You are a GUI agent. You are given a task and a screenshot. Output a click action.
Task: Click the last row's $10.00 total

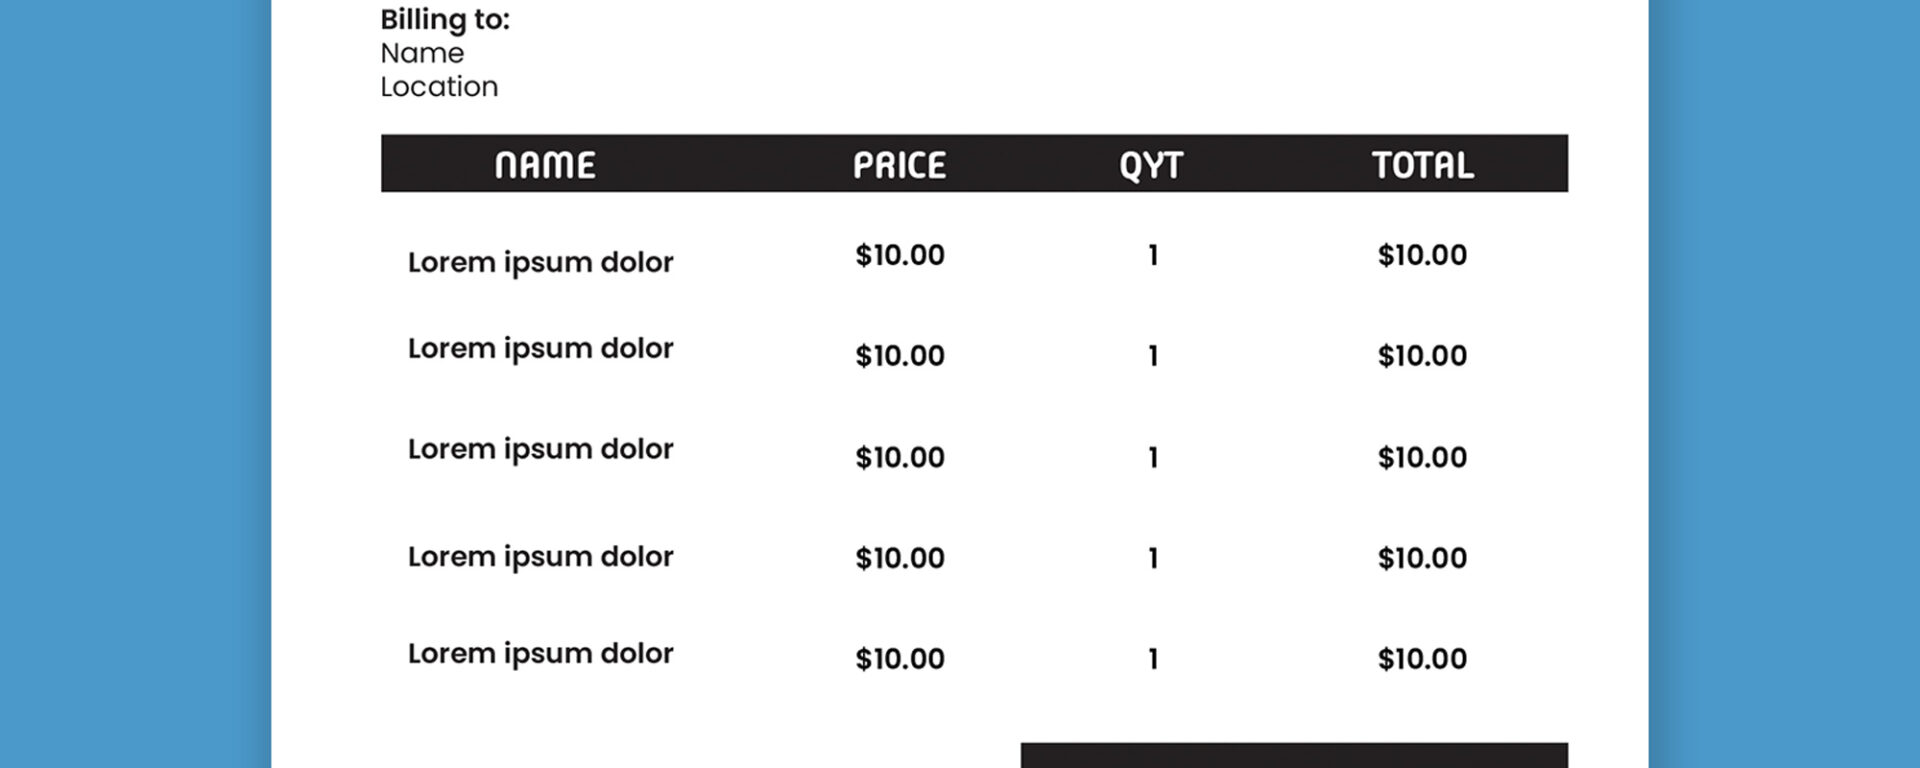click(1422, 659)
